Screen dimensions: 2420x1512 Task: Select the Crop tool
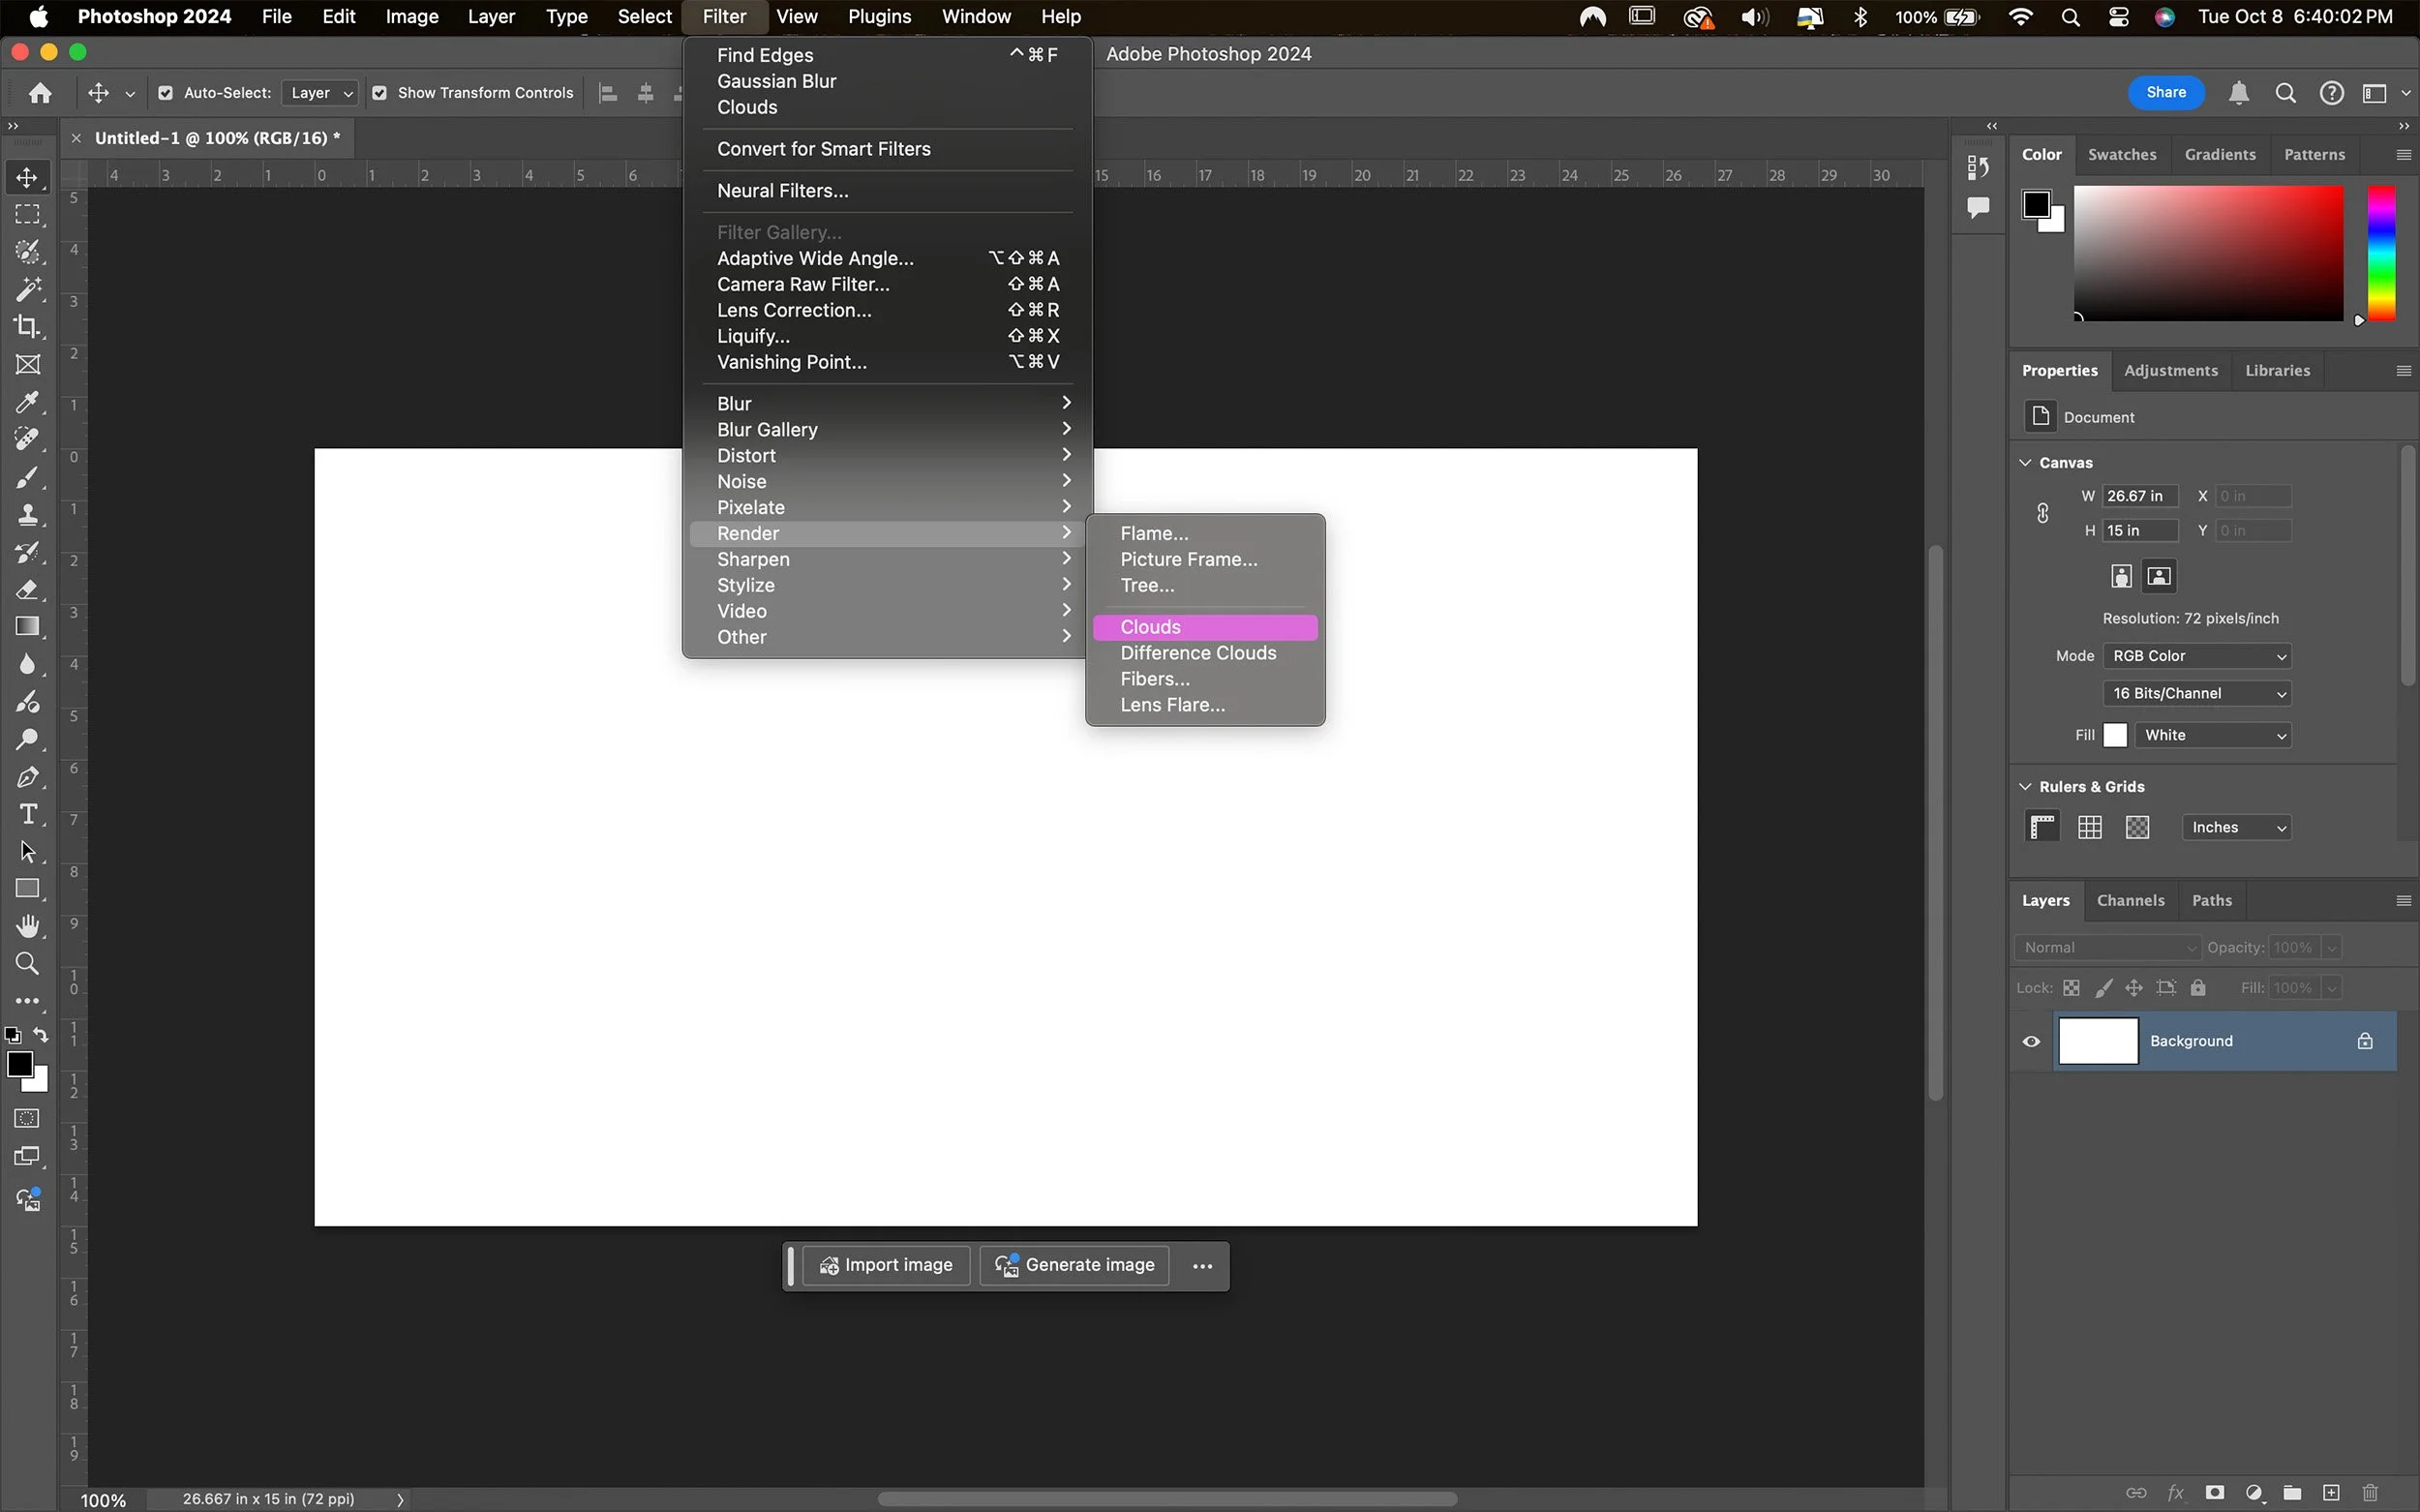[28, 327]
